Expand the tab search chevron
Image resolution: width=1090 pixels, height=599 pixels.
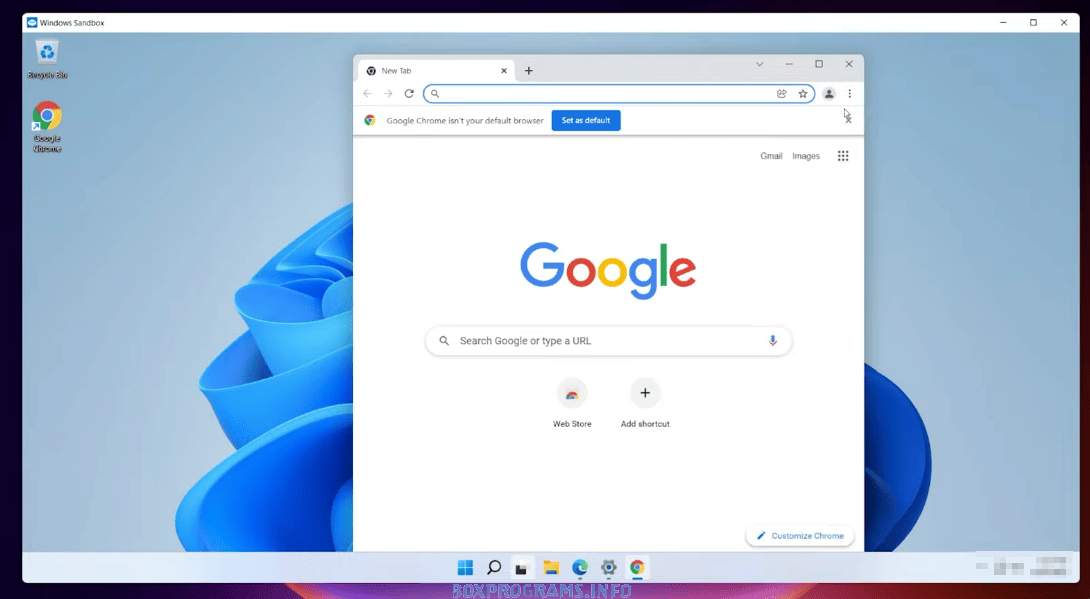pos(759,64)
